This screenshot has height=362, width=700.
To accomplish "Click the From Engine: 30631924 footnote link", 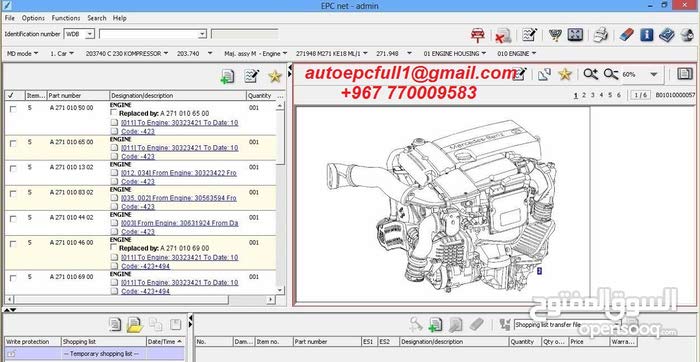I will pos(179,223).
